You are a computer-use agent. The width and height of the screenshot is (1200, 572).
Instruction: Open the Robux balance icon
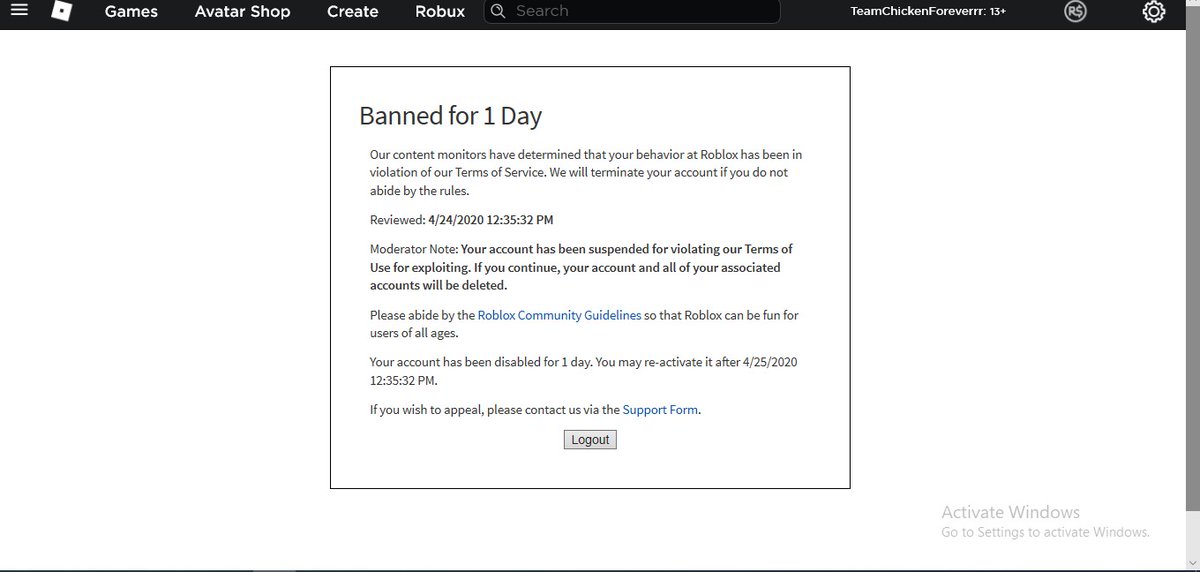[1076, 12]
